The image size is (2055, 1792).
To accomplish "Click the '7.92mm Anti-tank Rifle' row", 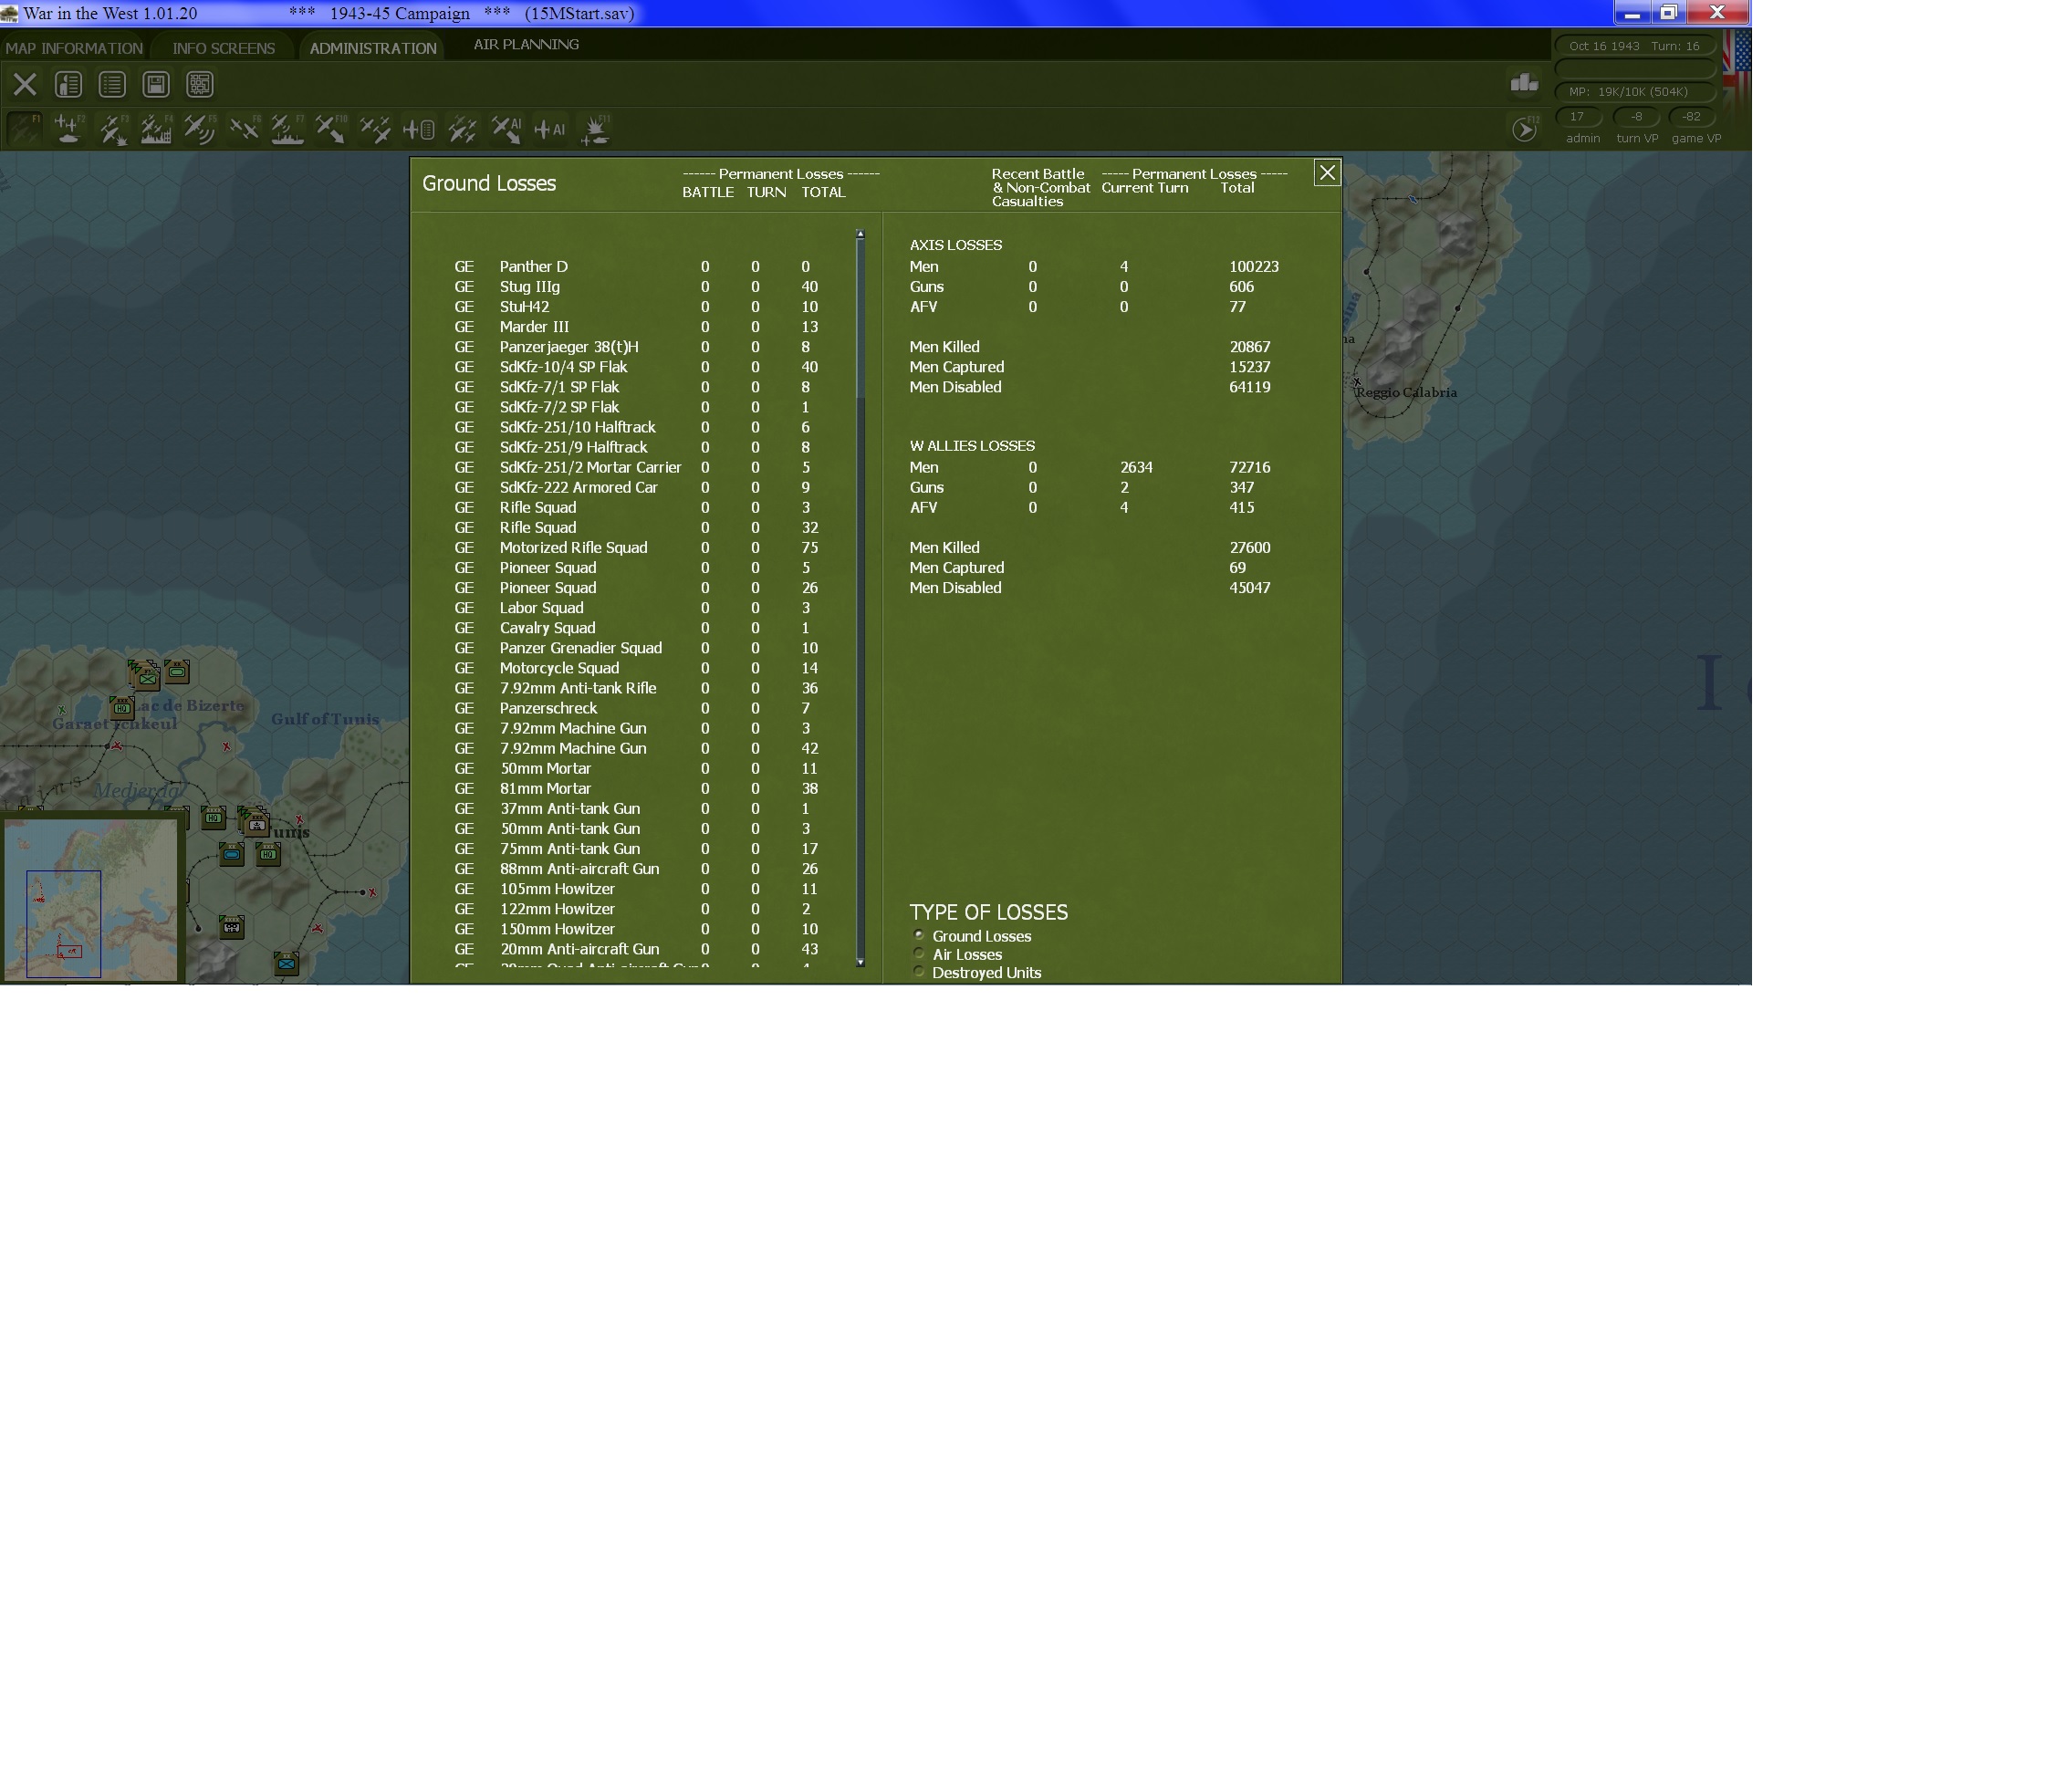I will point(636,688).
